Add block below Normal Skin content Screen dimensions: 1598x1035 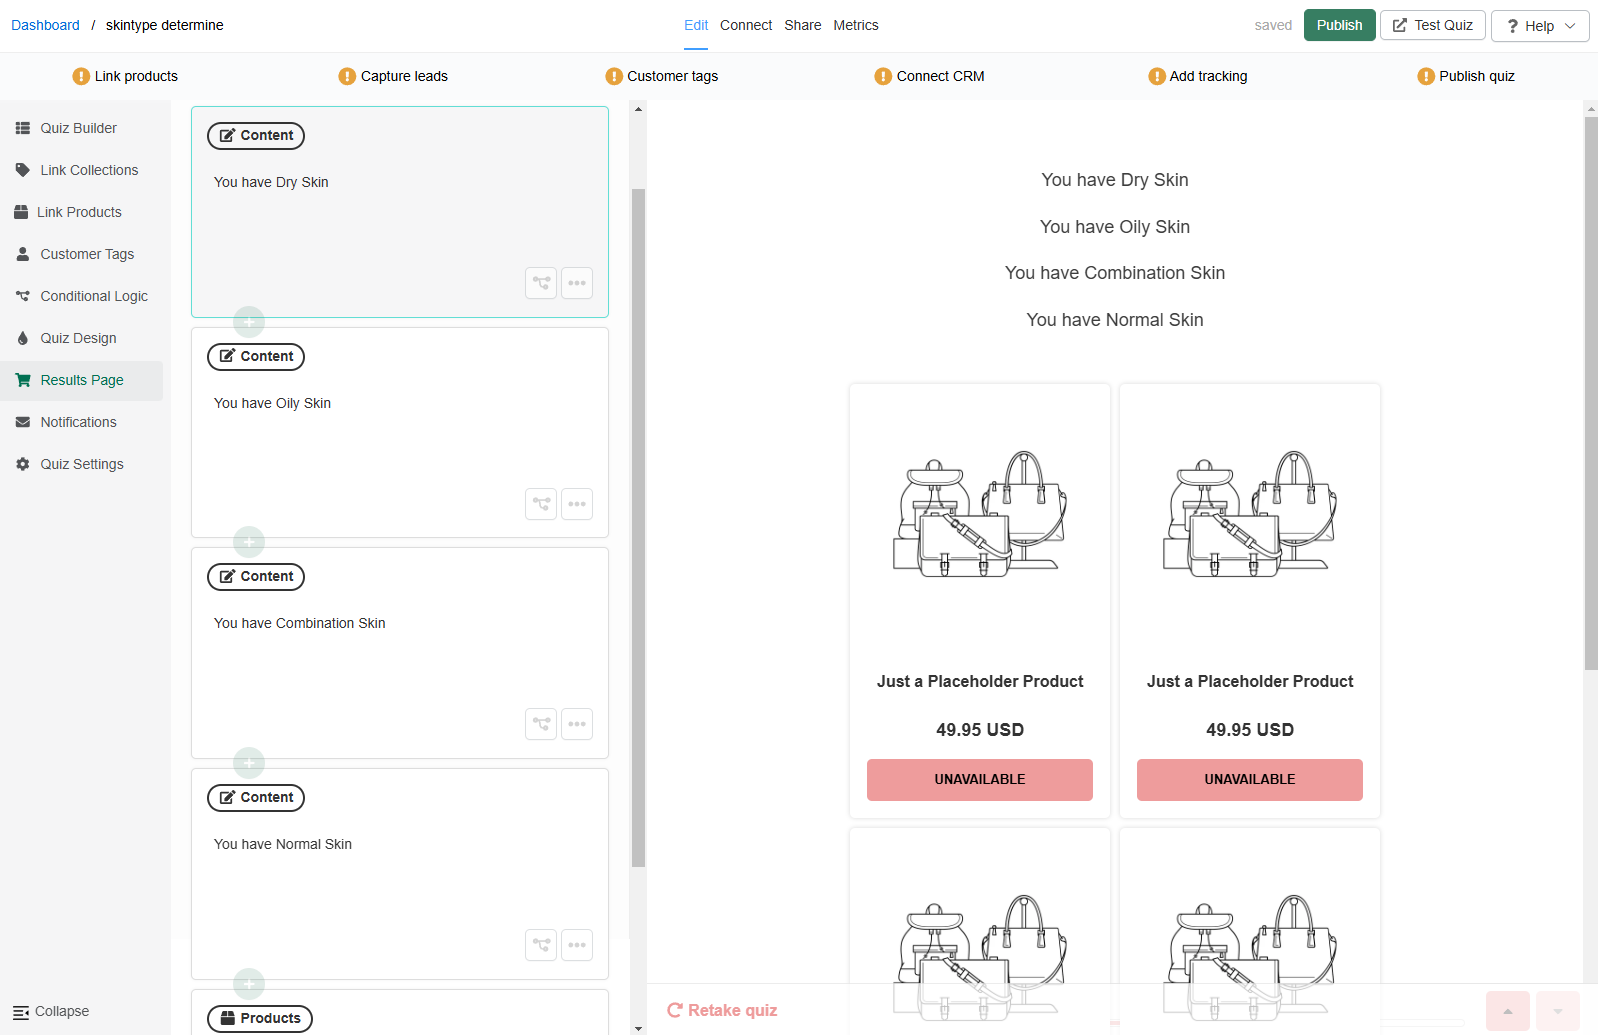coord(249,984)
